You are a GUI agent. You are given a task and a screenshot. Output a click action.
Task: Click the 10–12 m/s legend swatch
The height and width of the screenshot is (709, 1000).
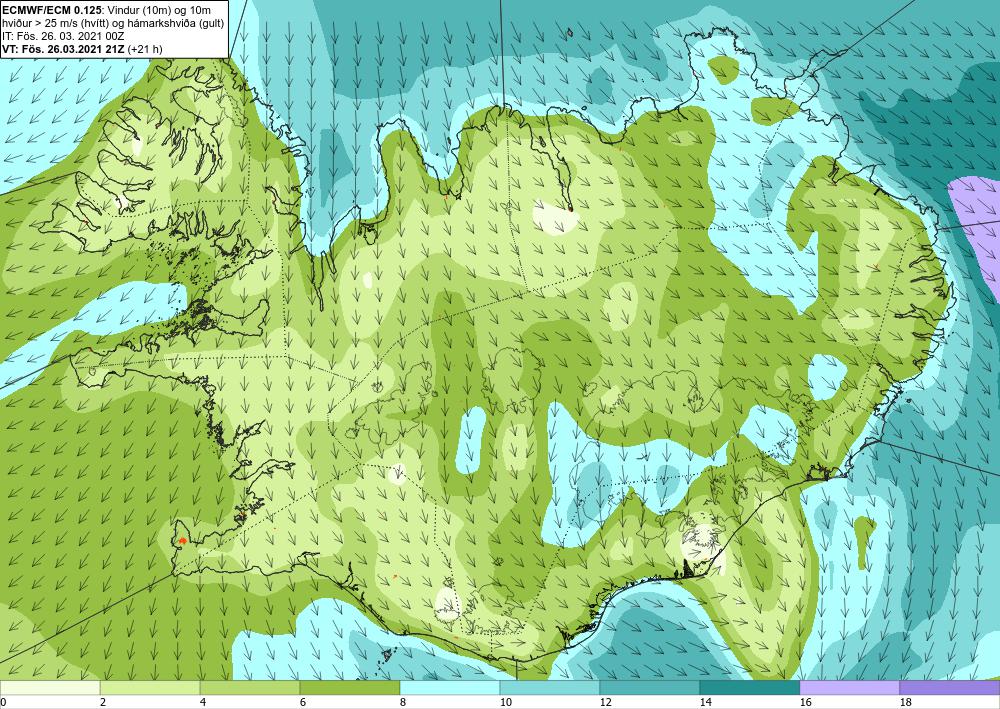pyautogui.click(x=550, y=687)
